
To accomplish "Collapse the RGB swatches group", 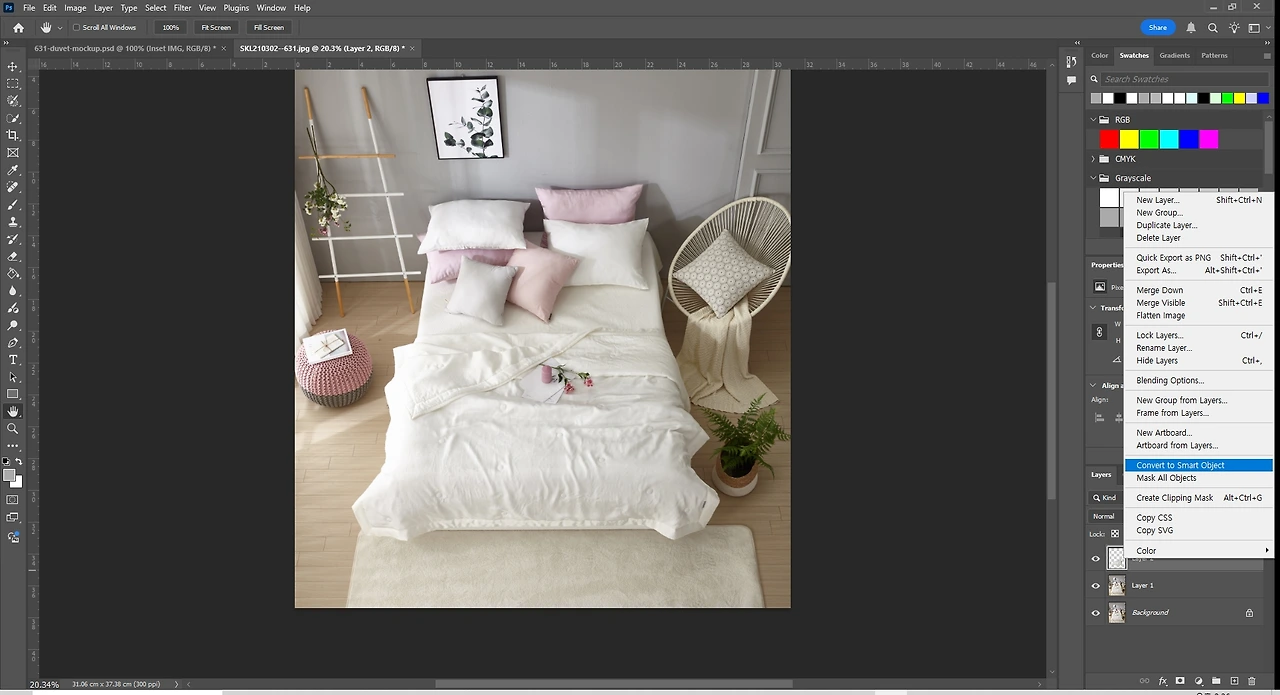I will (x=1092, y=119).
